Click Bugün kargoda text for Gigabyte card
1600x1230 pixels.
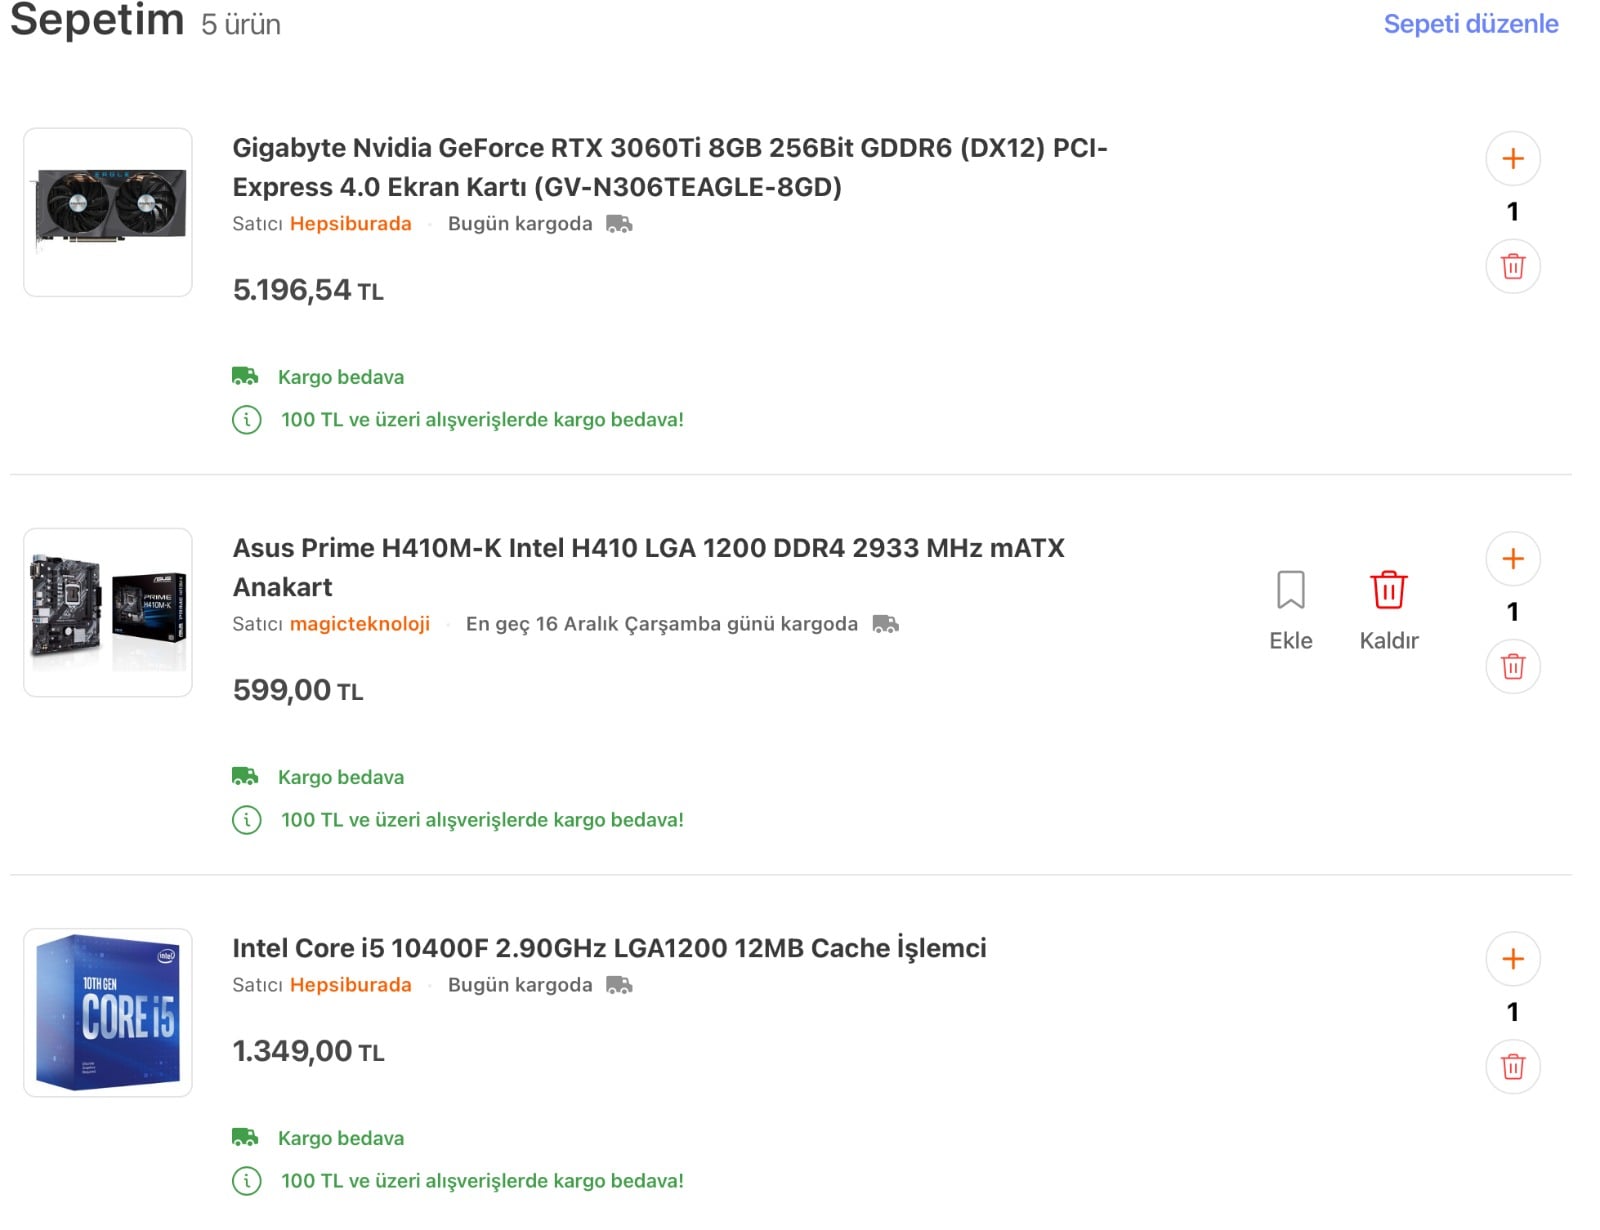pyautogui.click(x=520, y=224)
